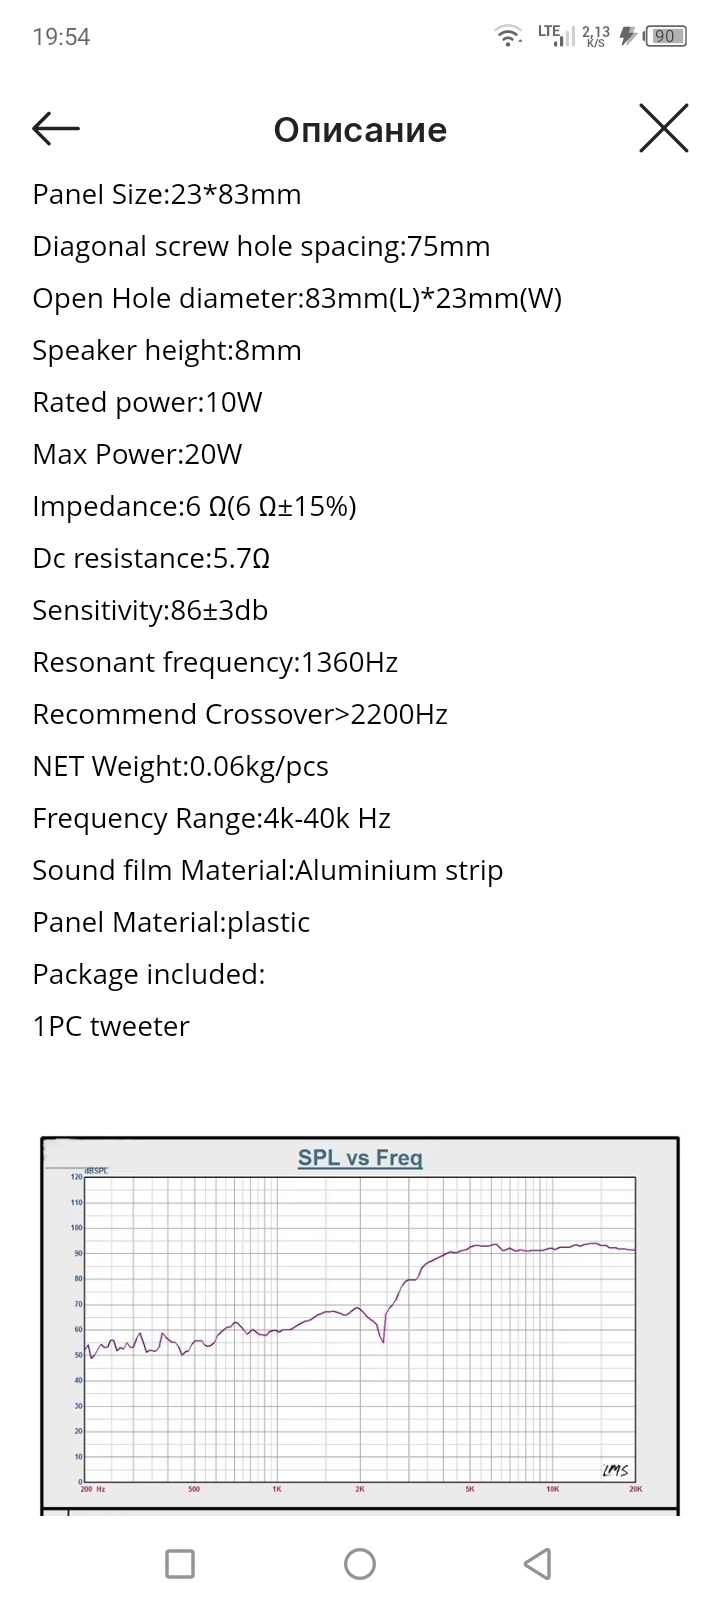Tap the Android recent apps square
Viewport: 720px width, 1612px height.
[x=180, y=1563]
